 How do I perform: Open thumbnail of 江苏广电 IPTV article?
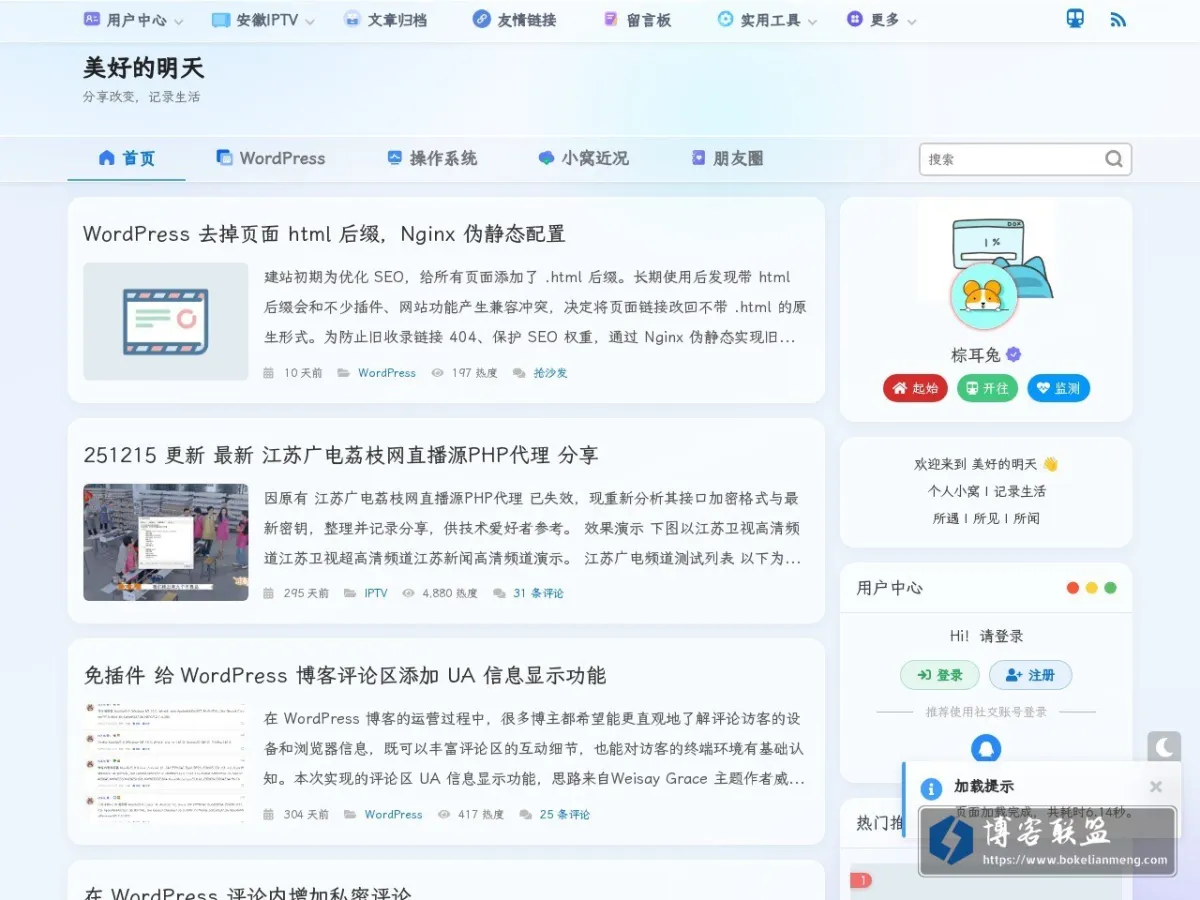[x=166, y=542]
